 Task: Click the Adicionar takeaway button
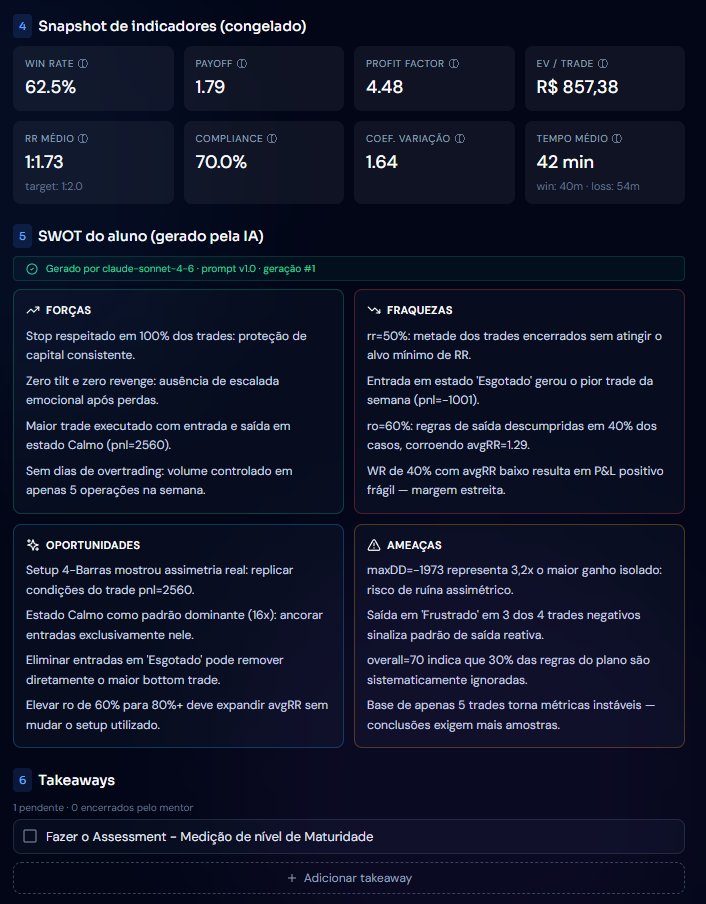click(349, 878)
